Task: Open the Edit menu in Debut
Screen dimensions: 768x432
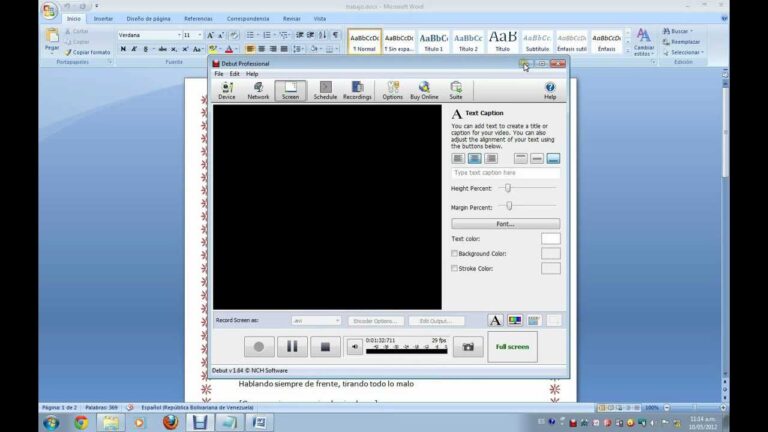Action: [x=234, y=74]
